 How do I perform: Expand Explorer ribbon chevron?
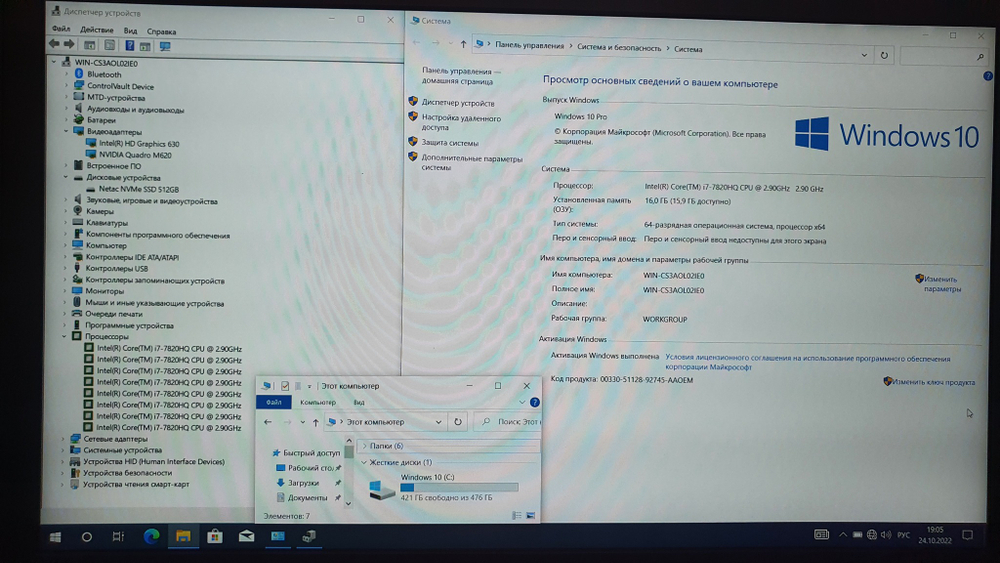click(522, 402)
